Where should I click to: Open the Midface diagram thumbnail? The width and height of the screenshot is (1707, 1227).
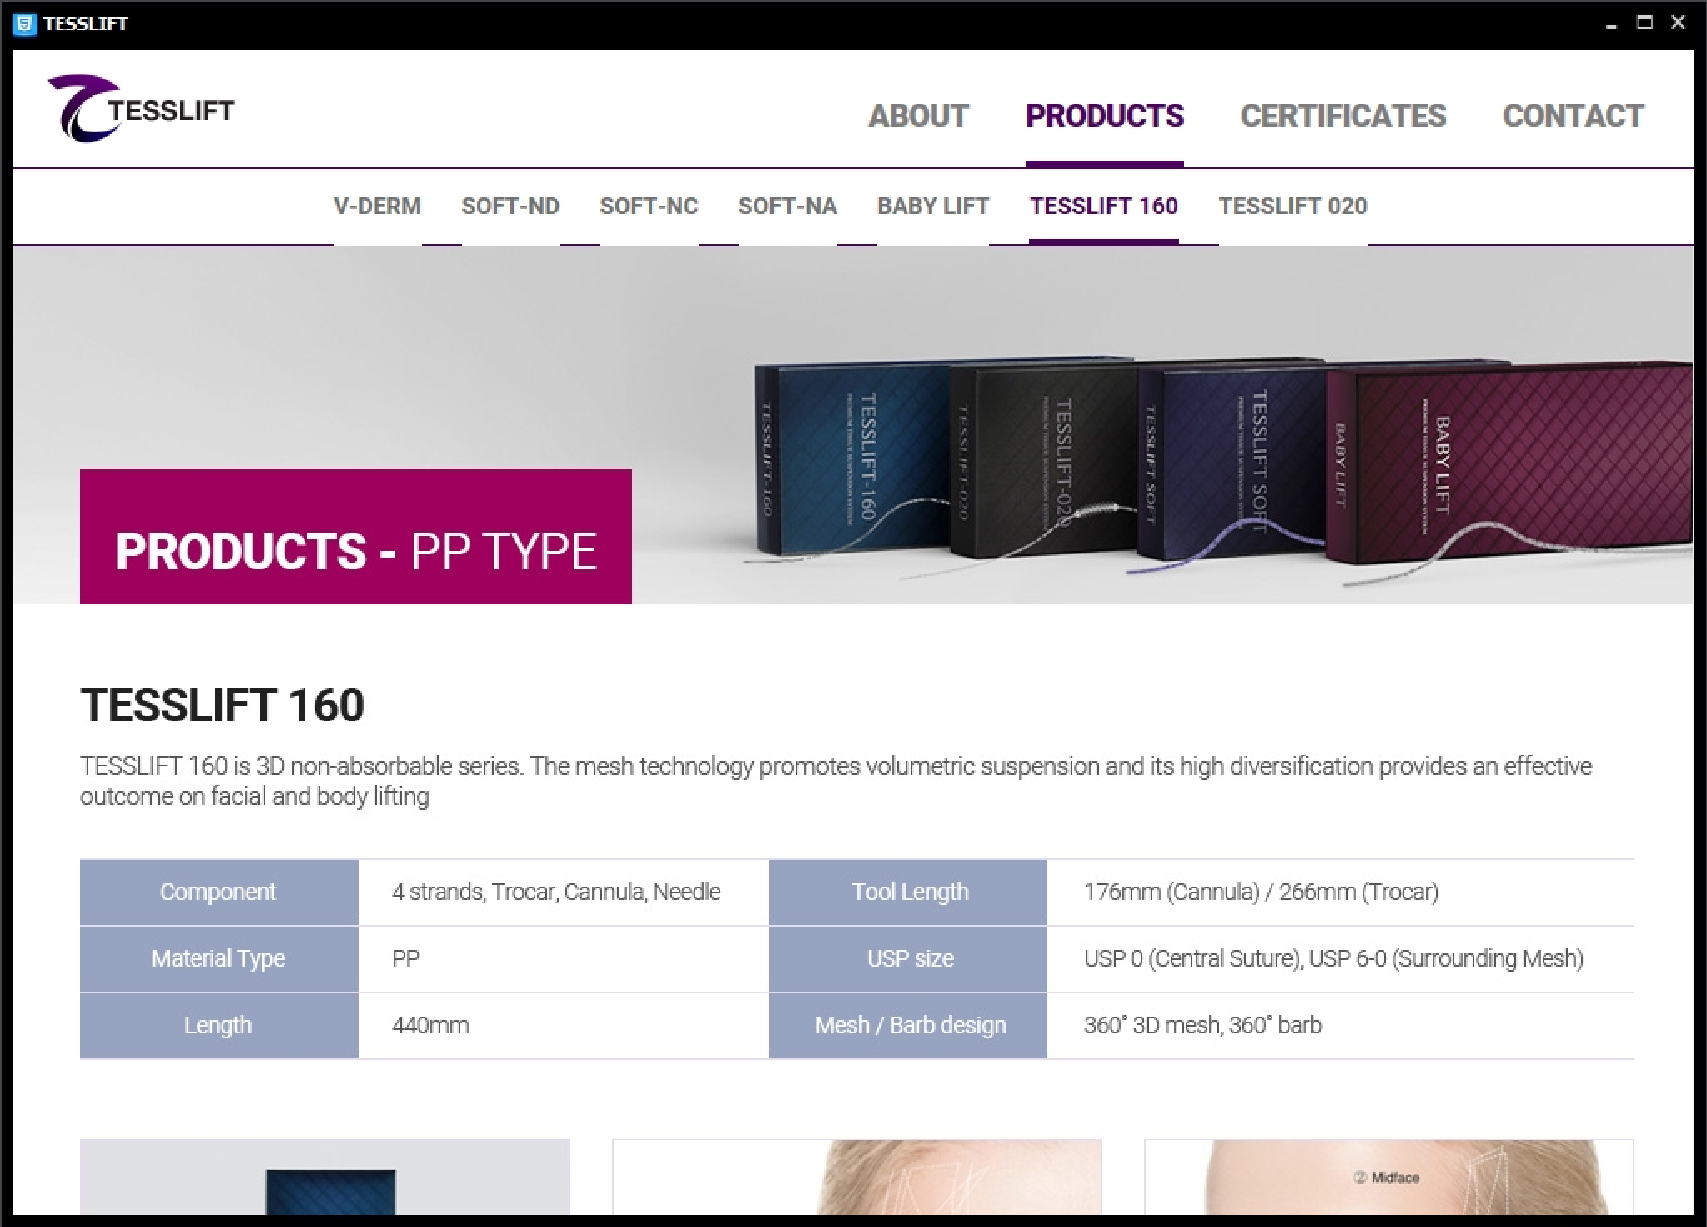click(1389, 1177)
